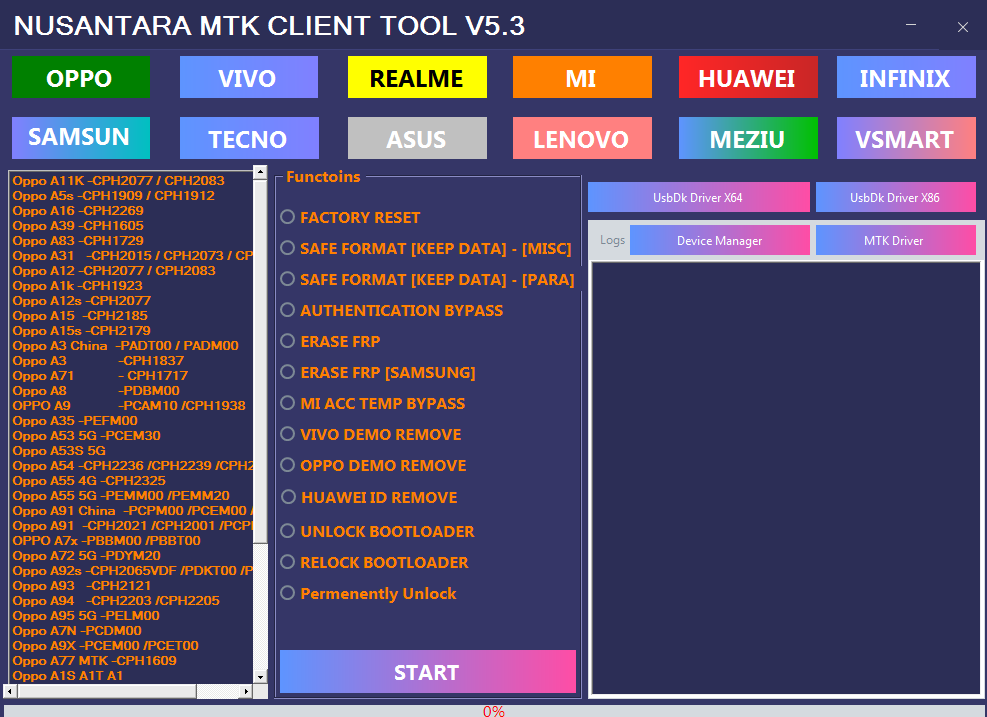This screenshot has width=987, height=717.
Task: Pick Oppo A53S 5G model
Action: click(59, 451)
